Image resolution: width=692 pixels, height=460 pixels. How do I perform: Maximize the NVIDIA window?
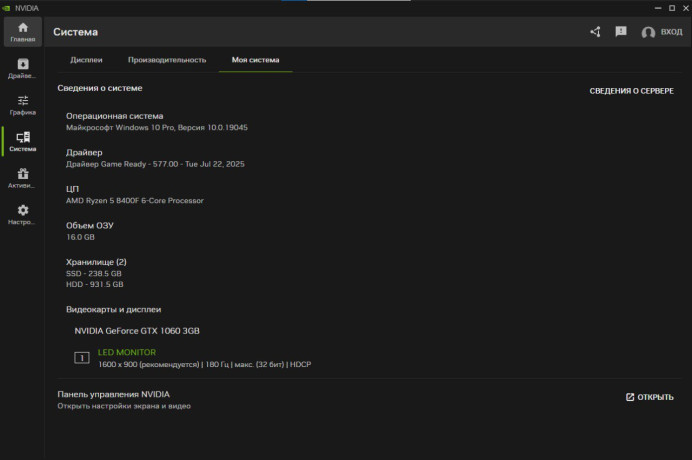point(672,8)
